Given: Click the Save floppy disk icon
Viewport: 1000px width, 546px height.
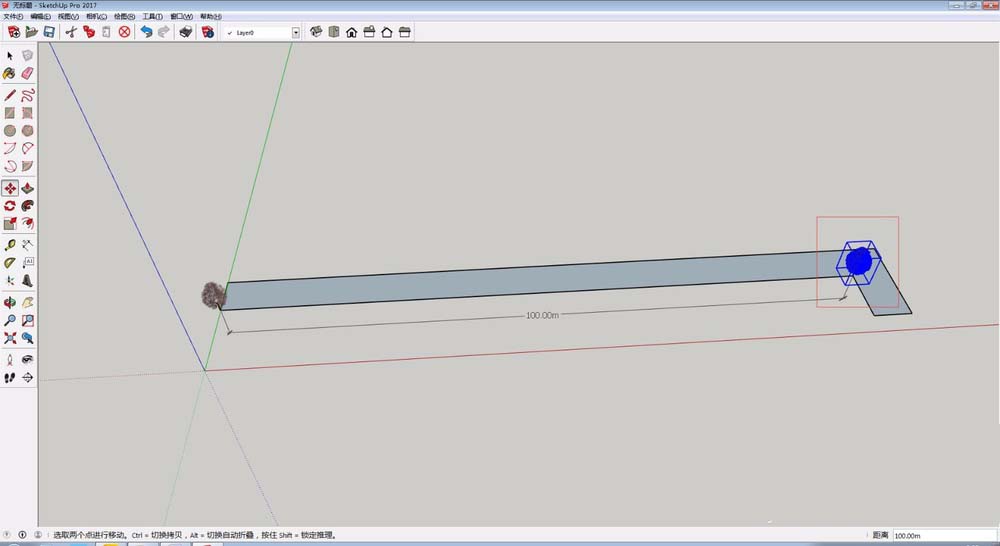Looking at the screenshot, I should pyautogui.click(x=49, y=32).
